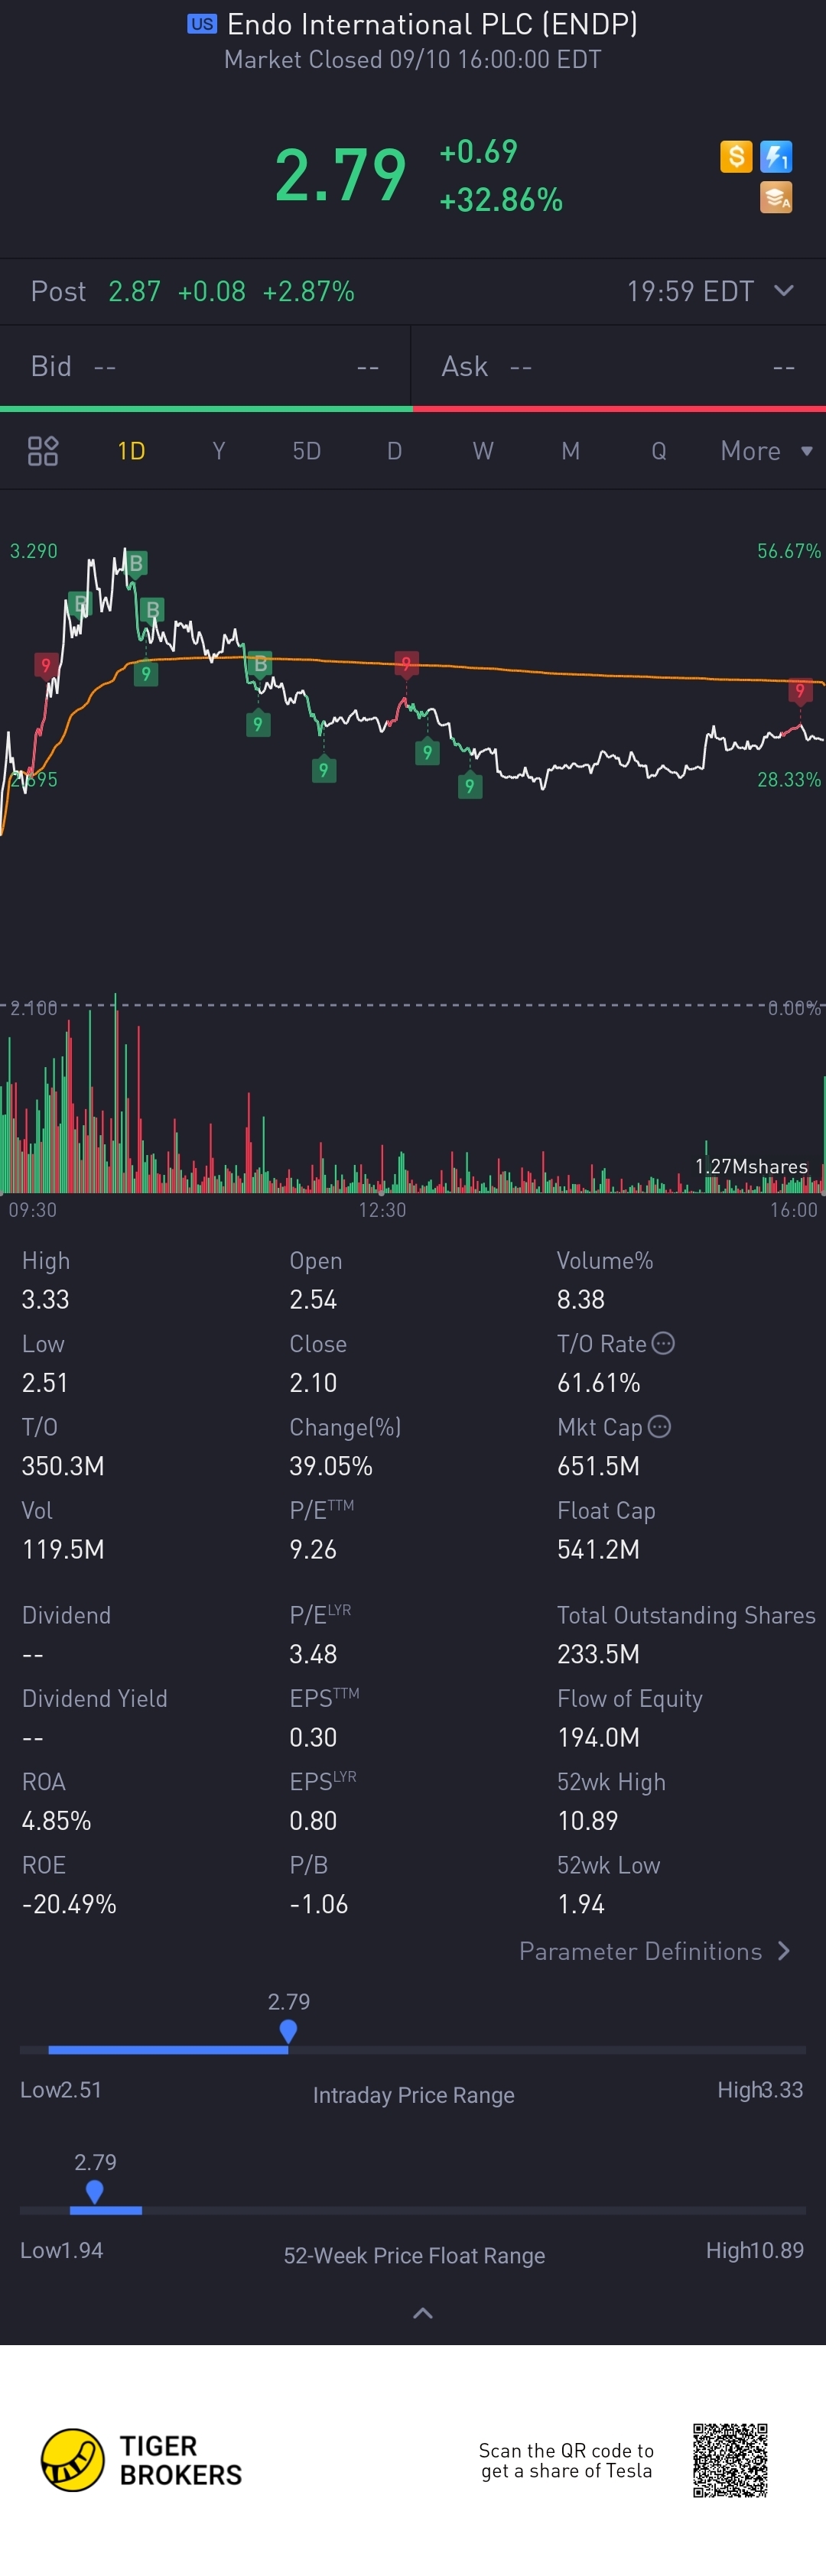The image size is (826, 2576).
Task: Tap the P/E TTM value 9.26
Action: point(313,1549)
